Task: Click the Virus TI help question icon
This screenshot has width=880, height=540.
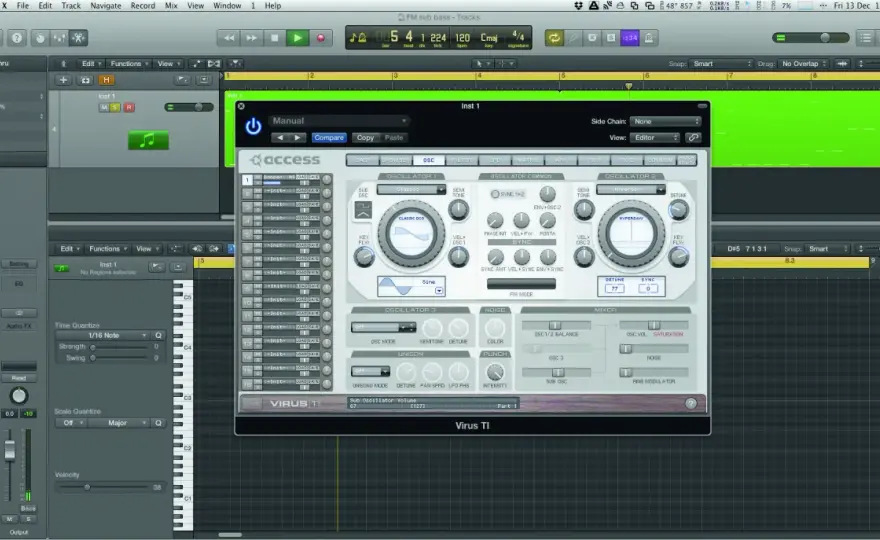Action: coord(691,404)
